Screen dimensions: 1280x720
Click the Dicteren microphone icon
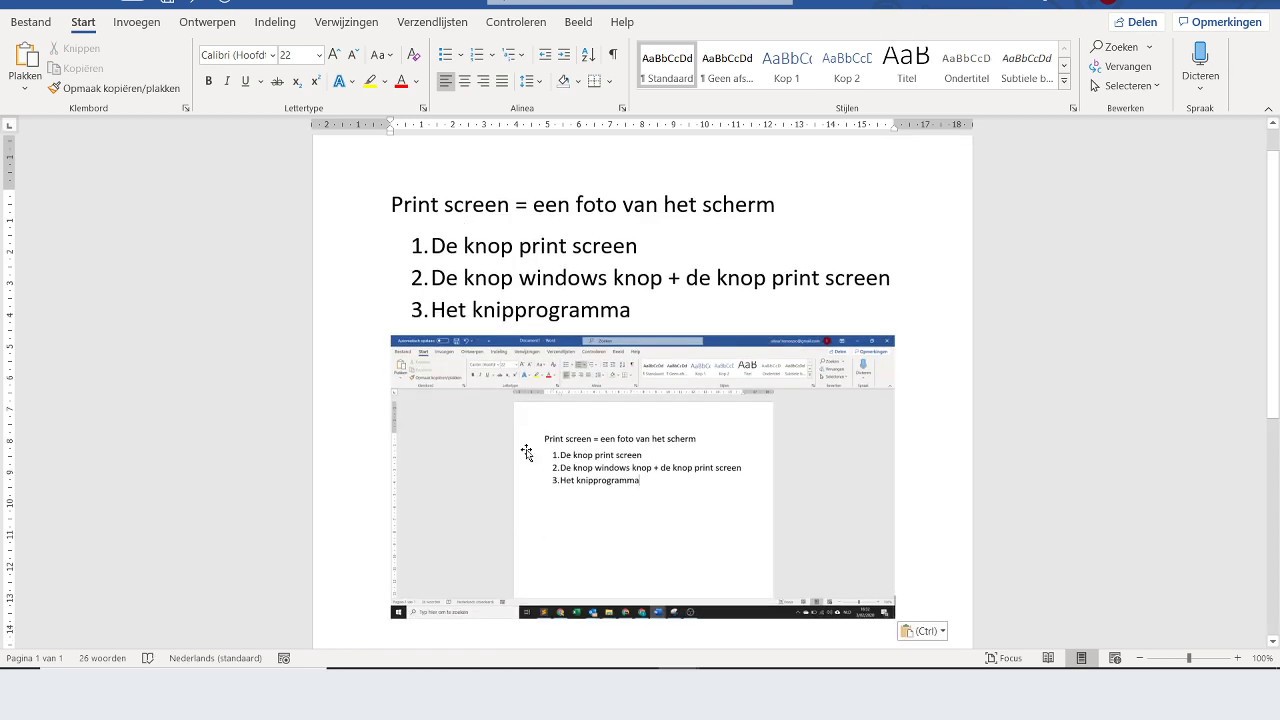[x=1200, y=54]
